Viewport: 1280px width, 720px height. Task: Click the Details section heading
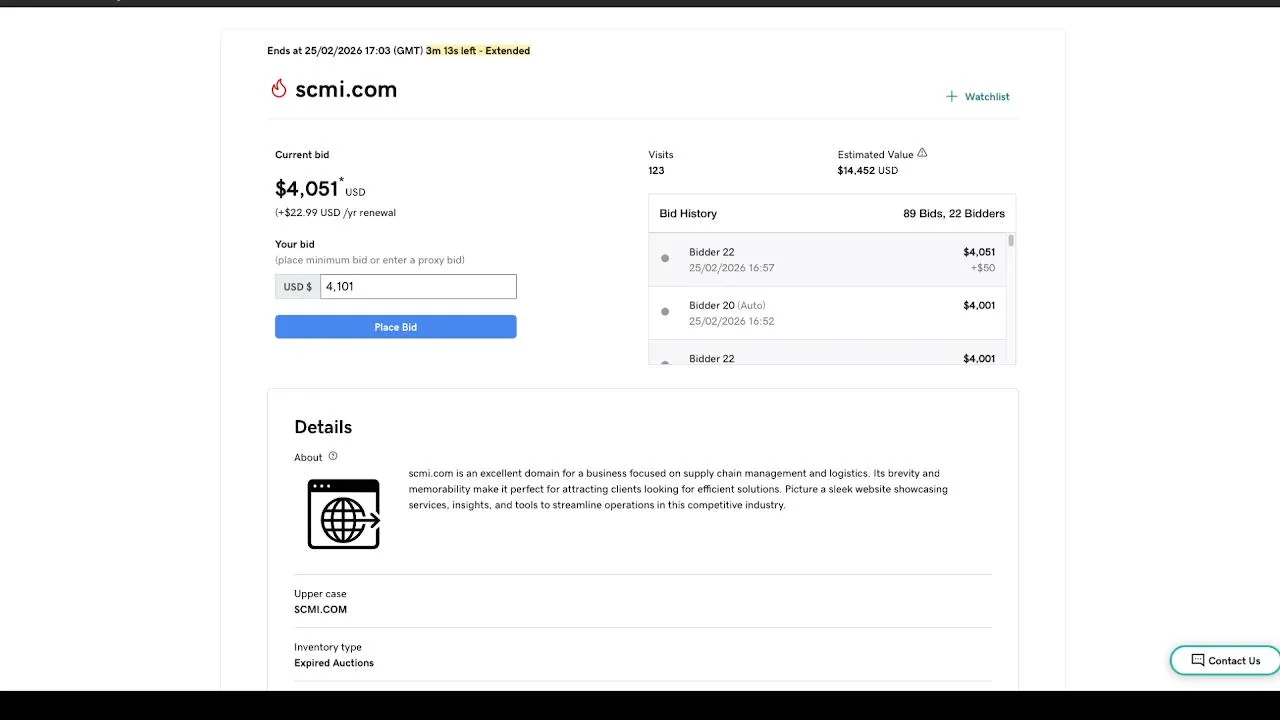(x=323, y=427)
